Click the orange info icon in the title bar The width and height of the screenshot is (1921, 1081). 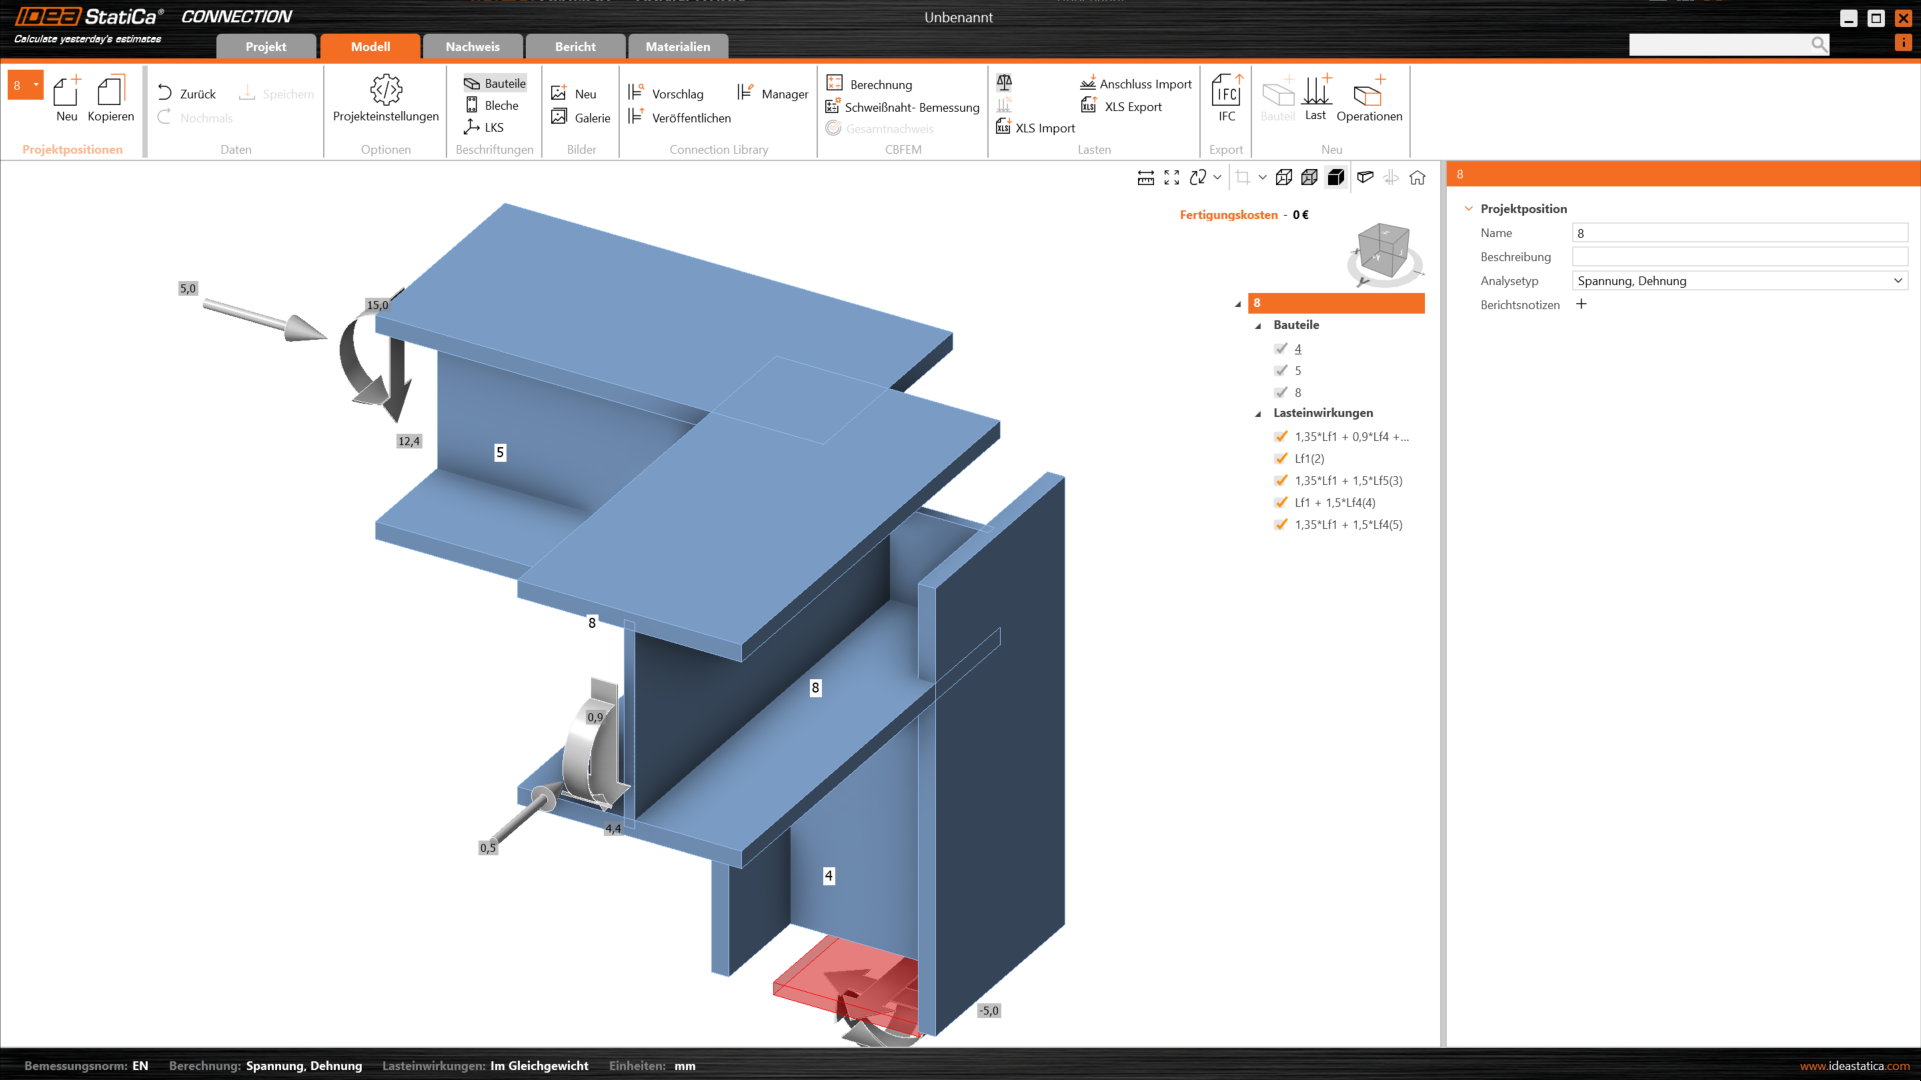click(1903, 43)
